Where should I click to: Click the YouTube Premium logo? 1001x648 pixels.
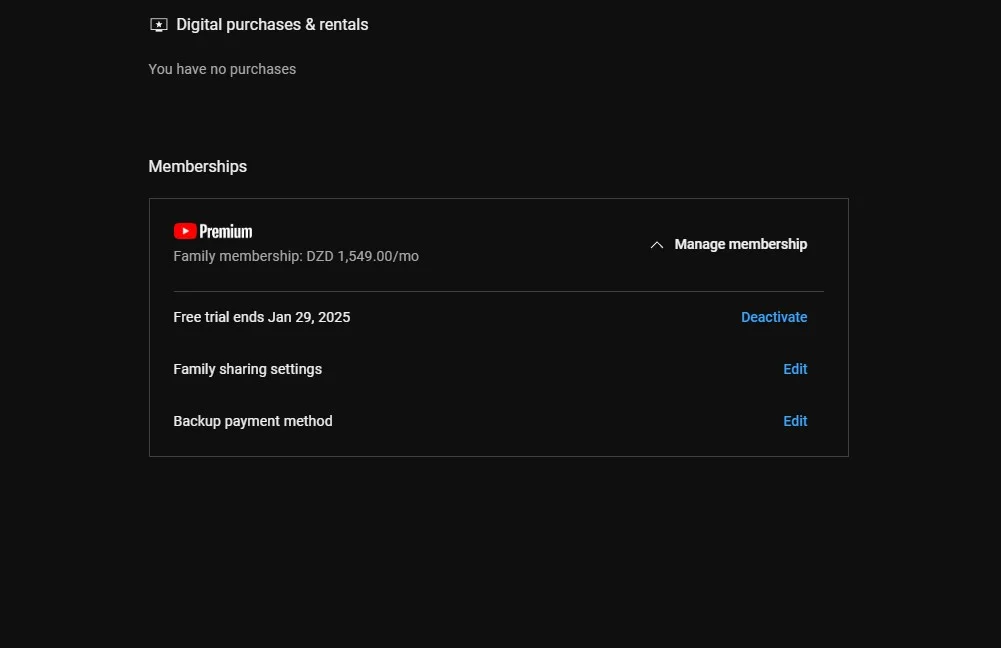pos(213,231)
